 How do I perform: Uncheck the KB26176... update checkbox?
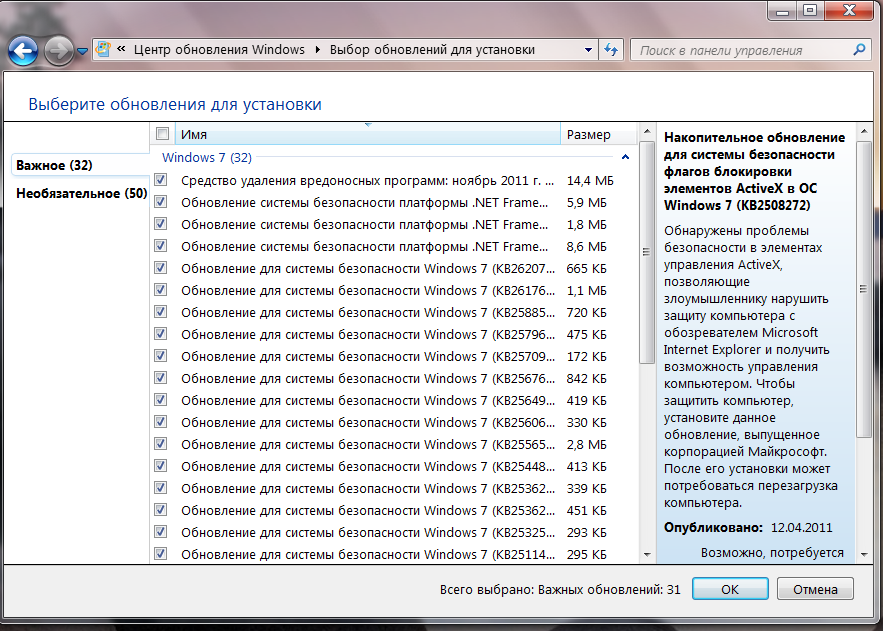tap(161, 289)
